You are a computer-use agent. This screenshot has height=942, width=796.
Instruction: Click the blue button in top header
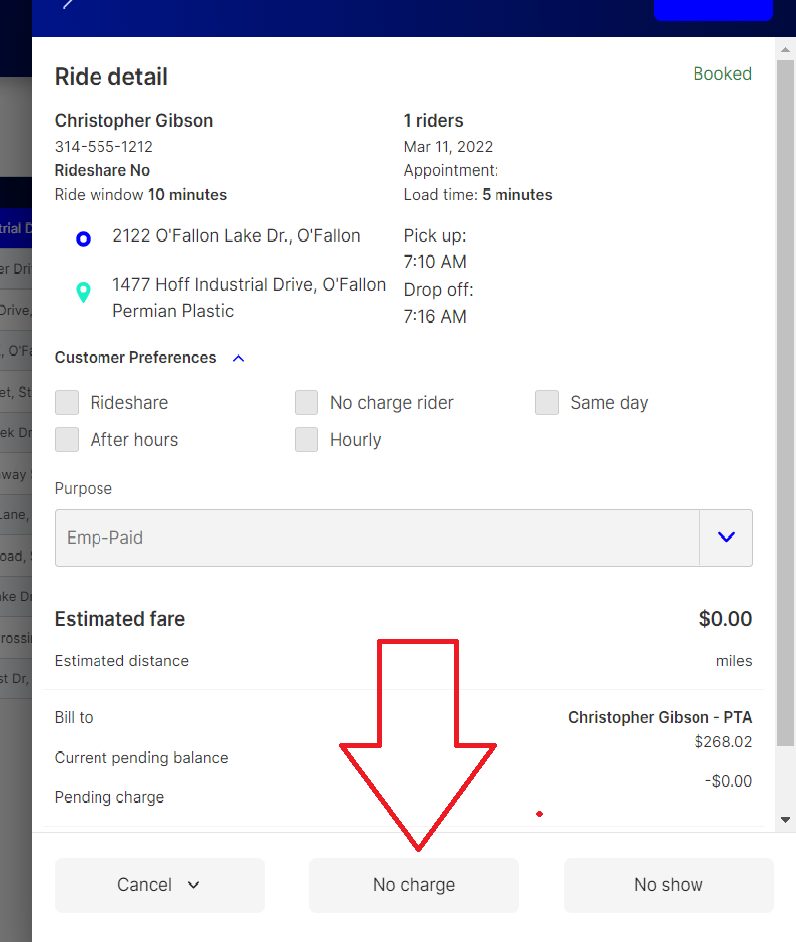pyautogui.click(x=712, y=9)
